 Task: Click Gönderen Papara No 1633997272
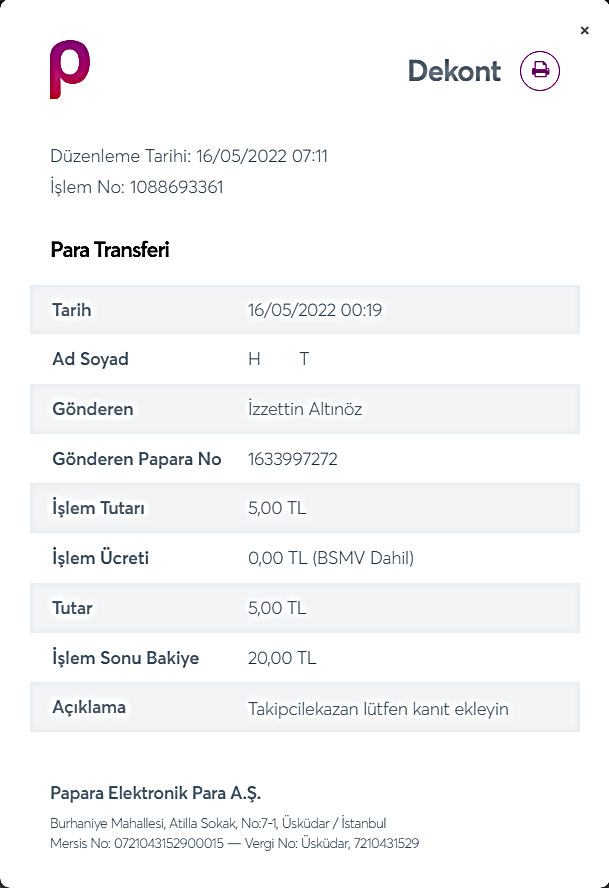(x=293, y=459)
